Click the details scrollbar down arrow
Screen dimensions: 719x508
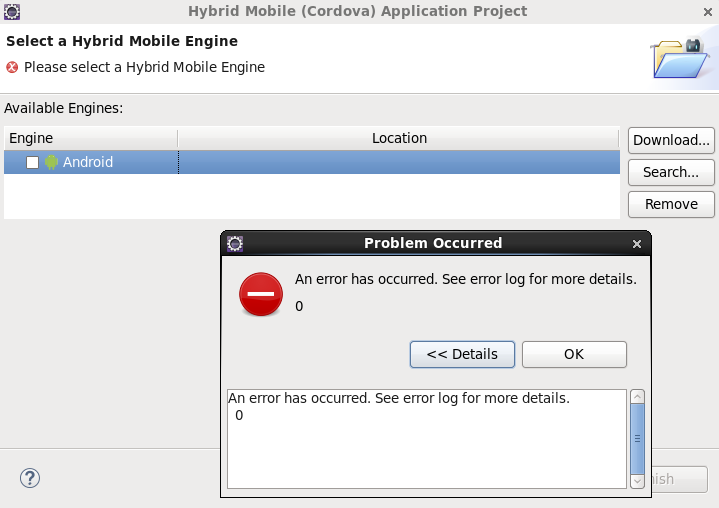(x=637, y=481)
